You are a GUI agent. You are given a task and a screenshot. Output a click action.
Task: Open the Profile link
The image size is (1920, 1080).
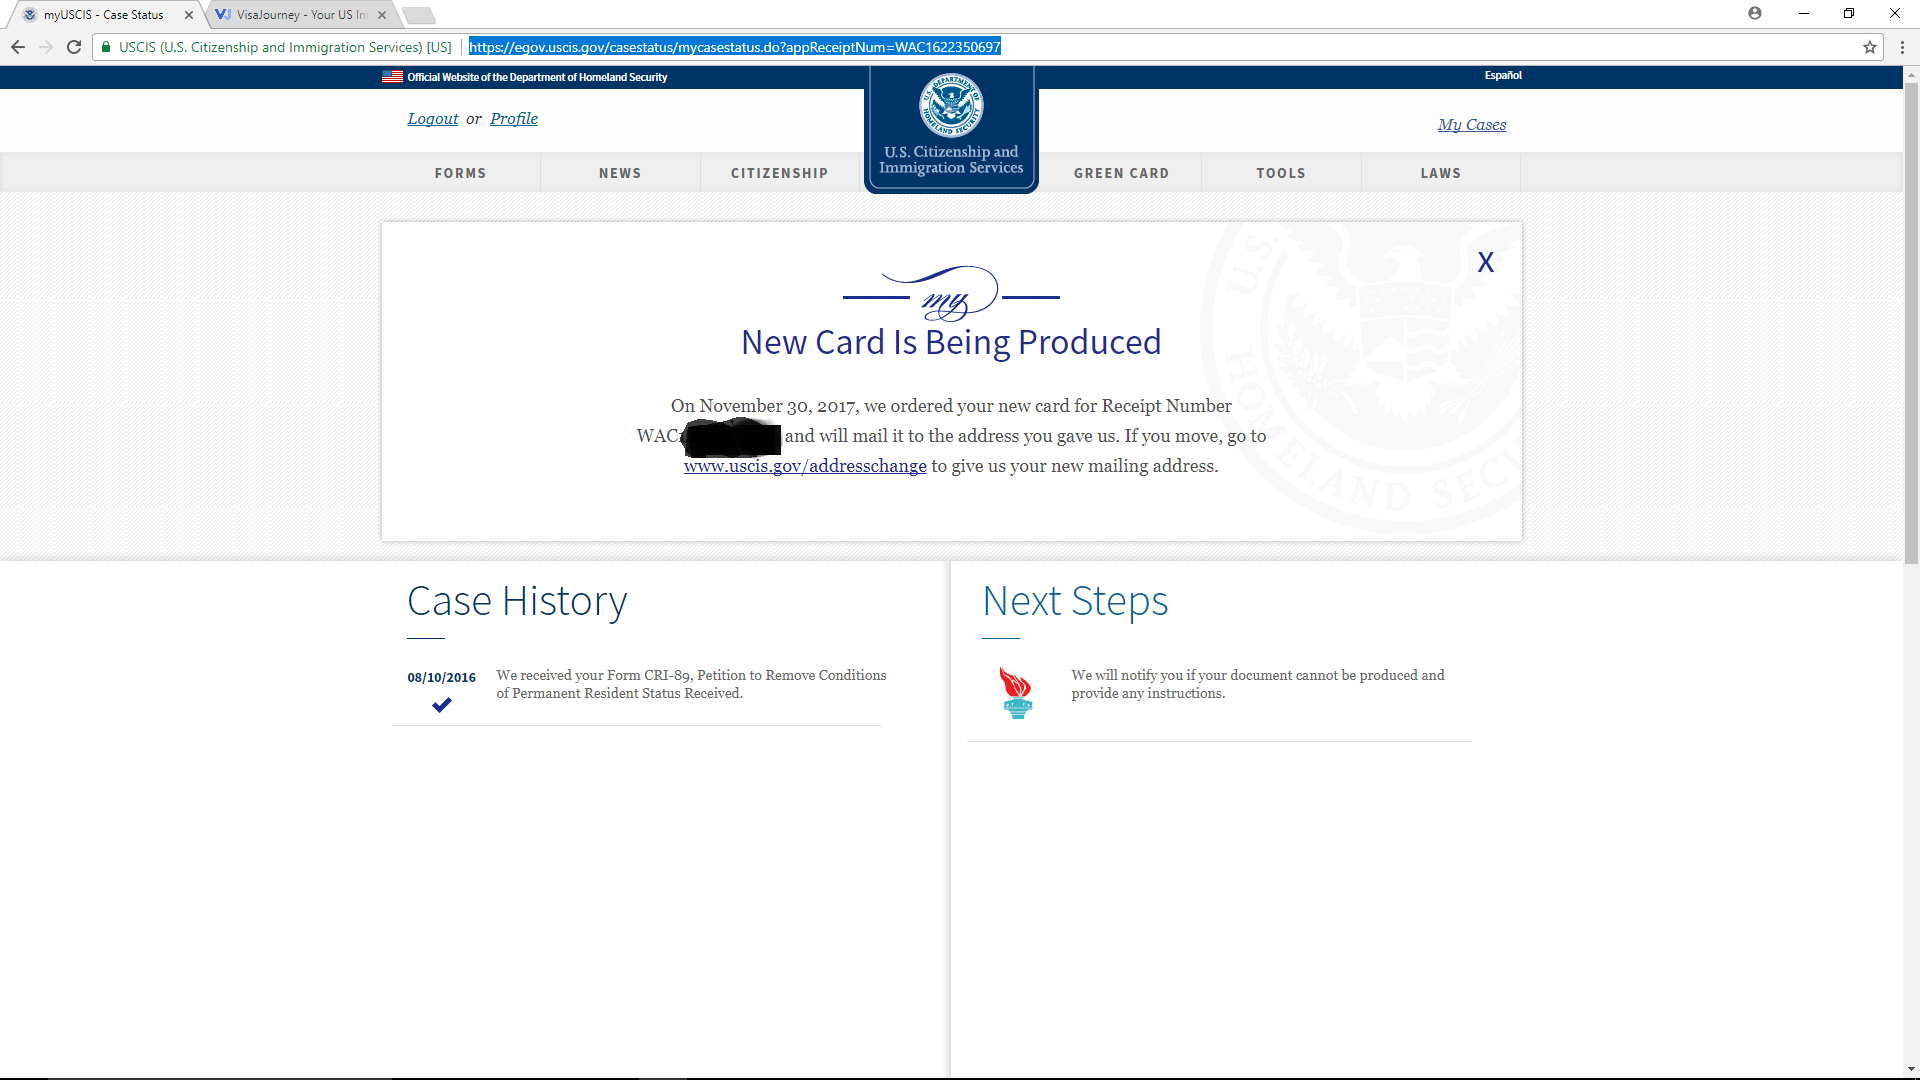coord(514,119)
